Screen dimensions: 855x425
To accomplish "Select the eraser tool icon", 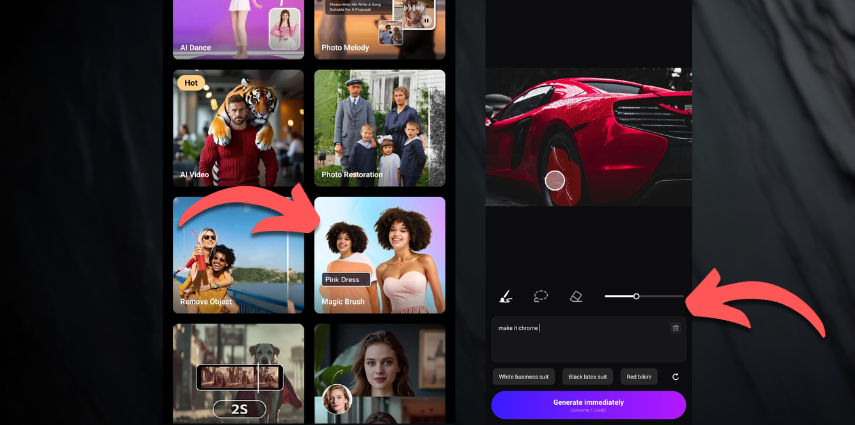I will pos(576,296).
